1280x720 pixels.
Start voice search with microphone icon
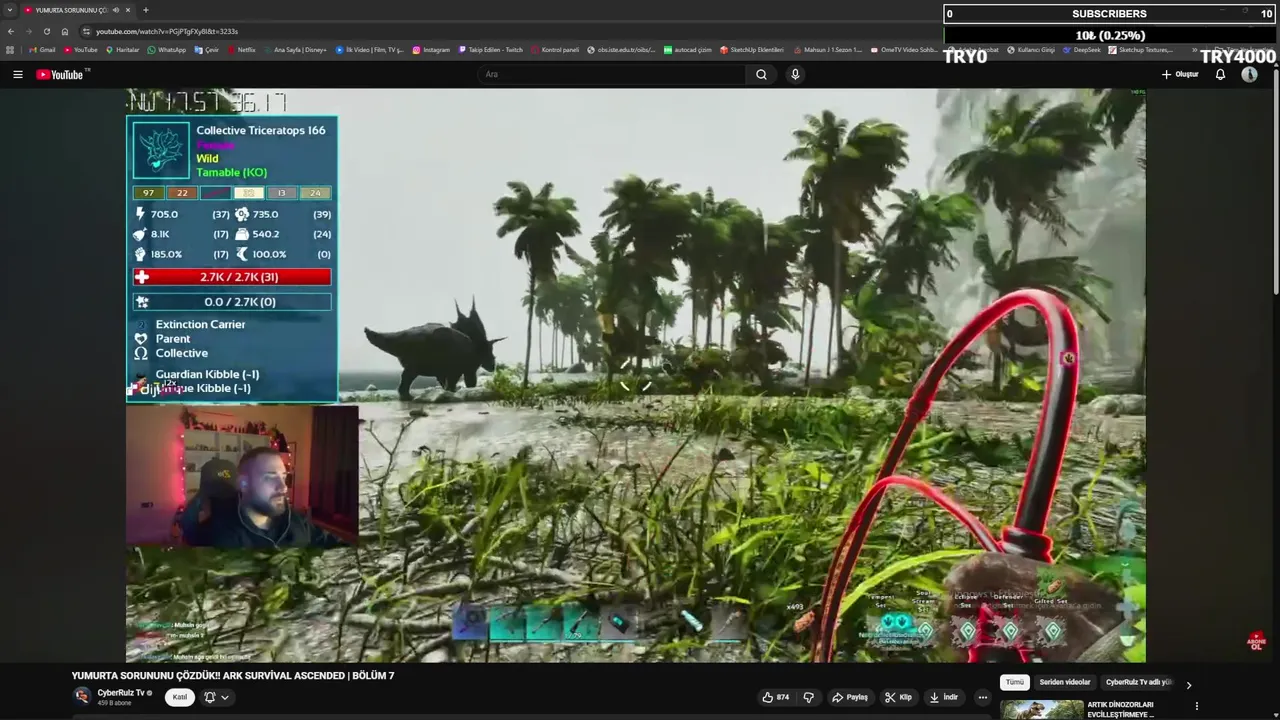click(x=795, y=74)
